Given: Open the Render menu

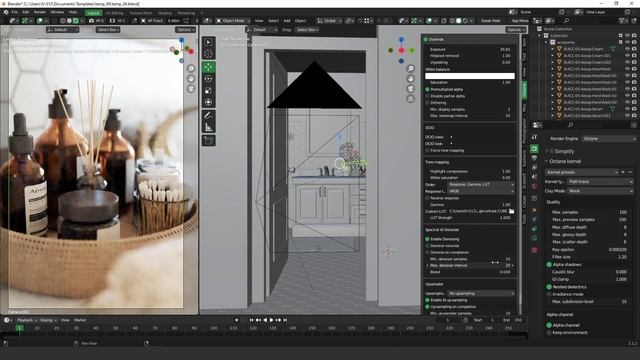Looking at the screenshot, I should pyautogui.click(x=40, y=12).
